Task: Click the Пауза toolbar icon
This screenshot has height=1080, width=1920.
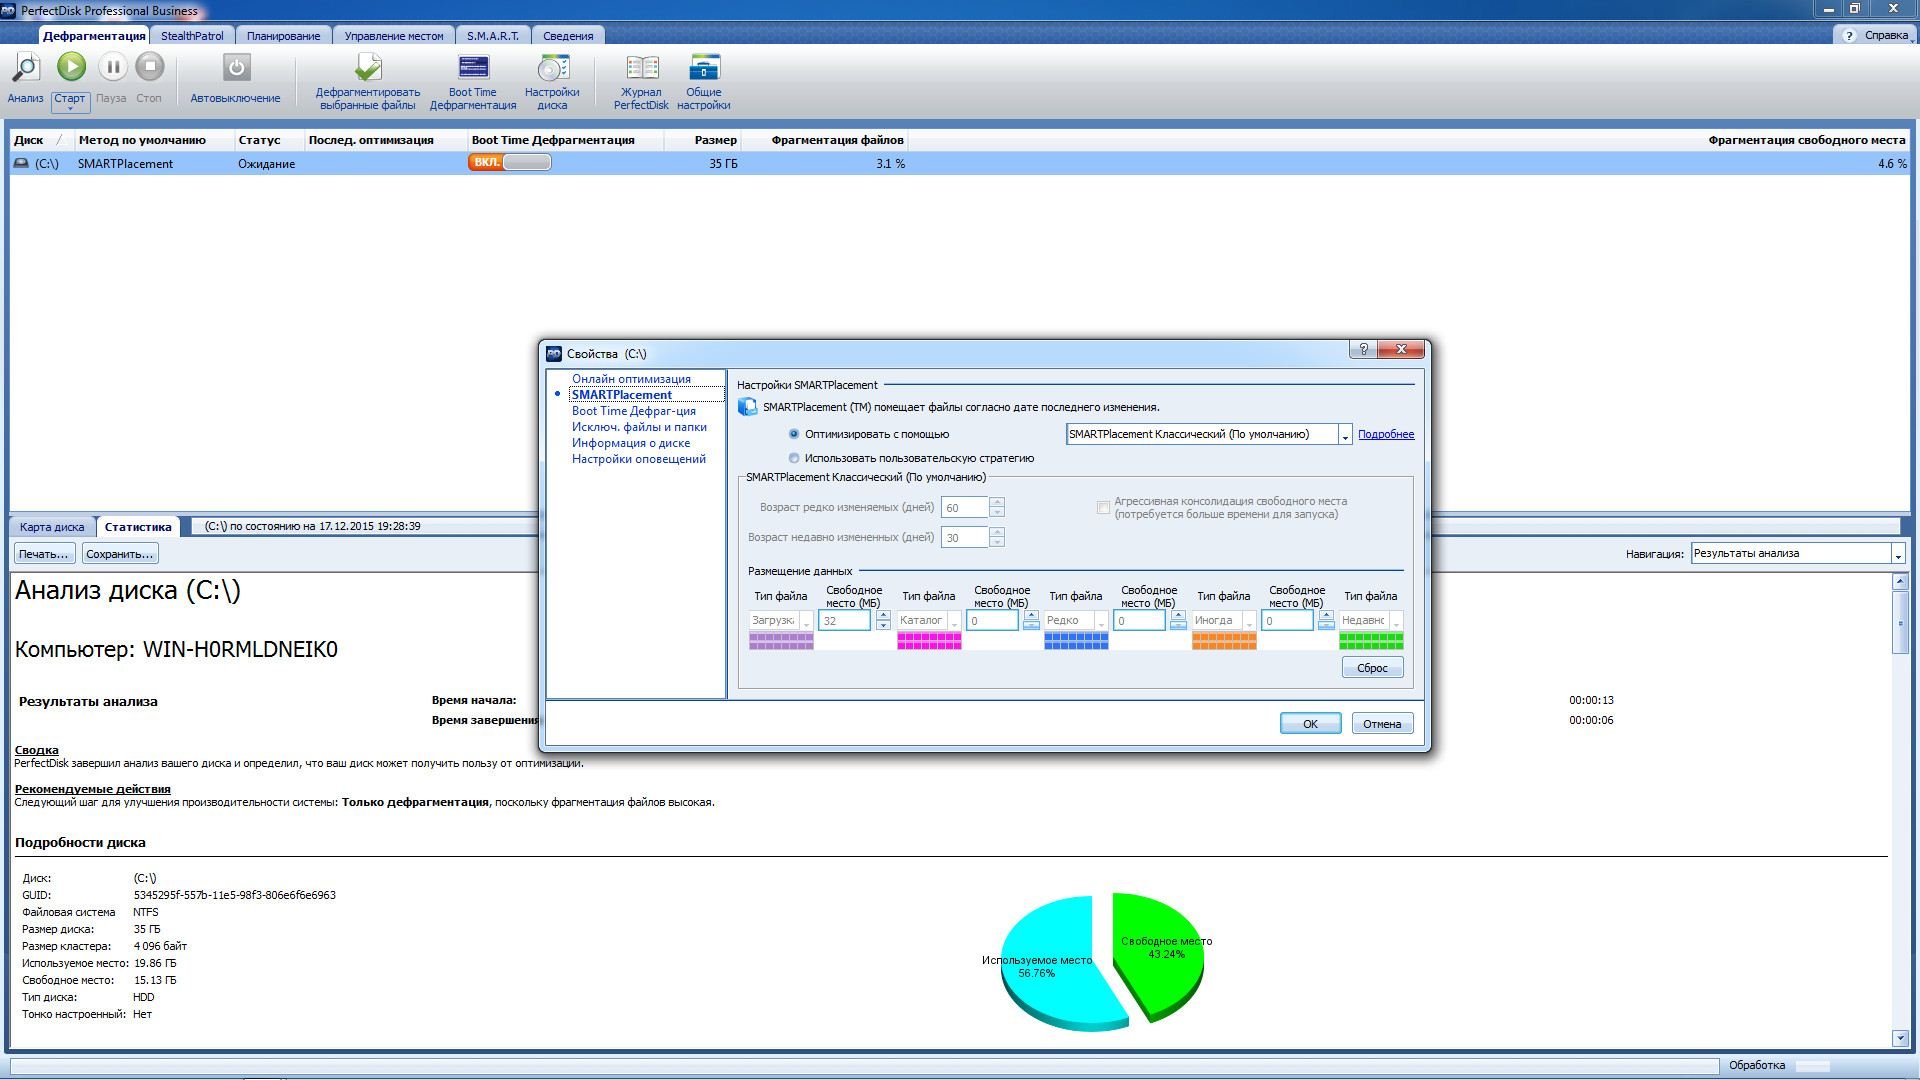Action: click(112, 67)
